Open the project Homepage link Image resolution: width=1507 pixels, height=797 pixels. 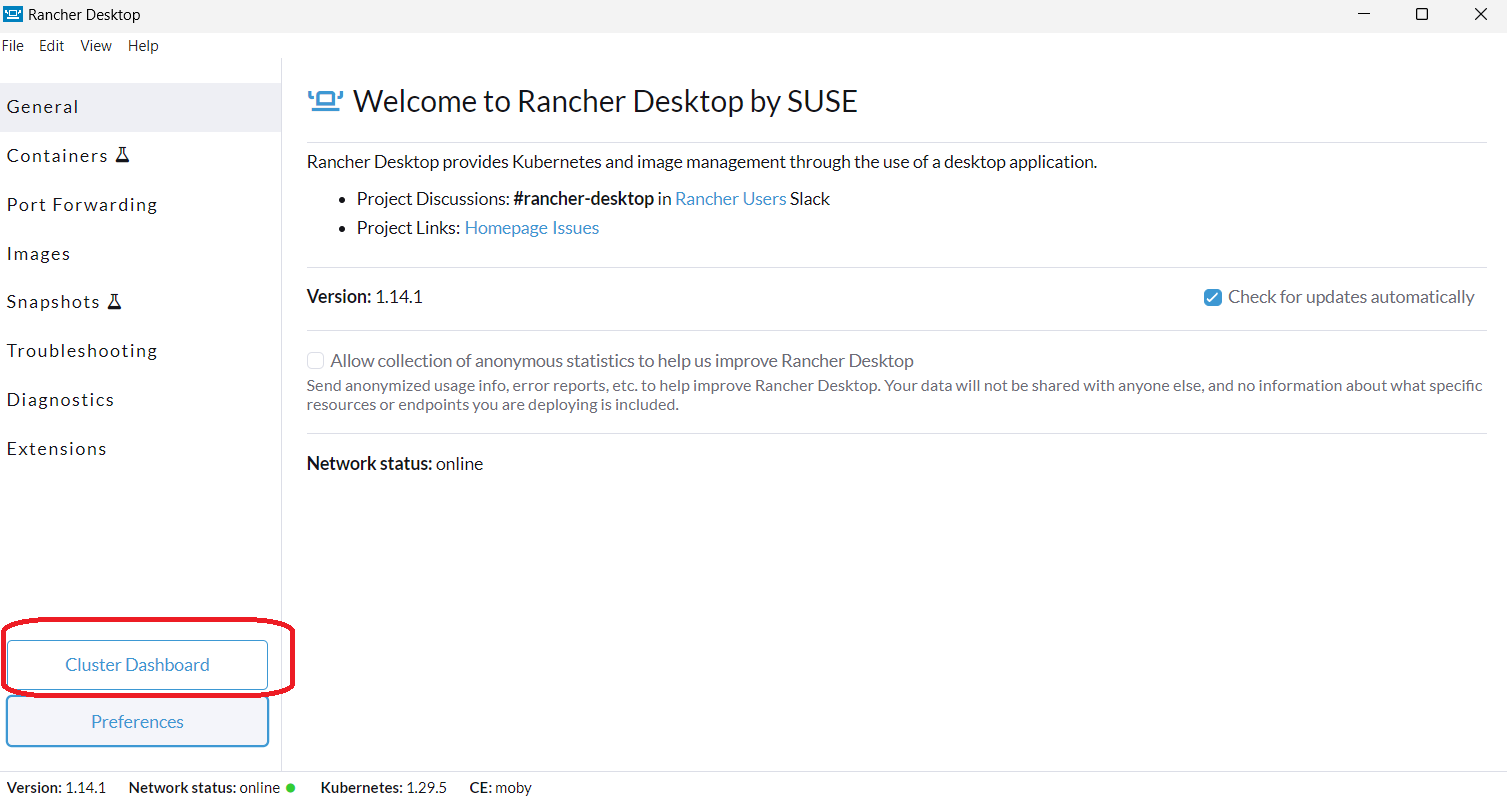(x=505, y=228)
